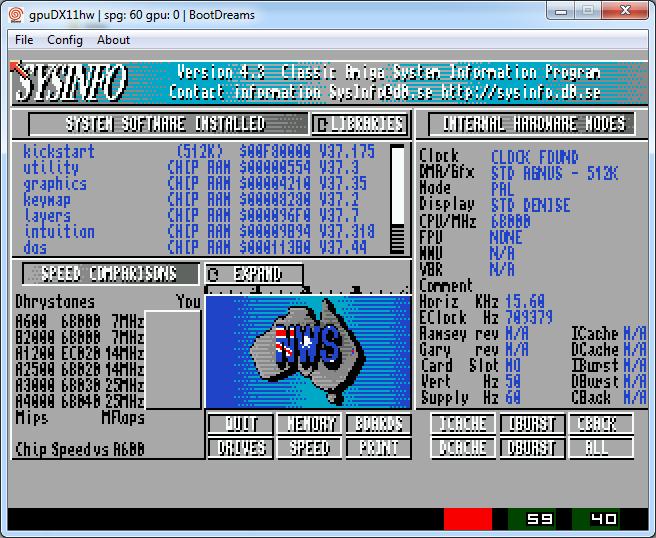Click the 59 frame counter display
Image resolution: width=656 pixels, height=538 pixels.
(532, 519)
